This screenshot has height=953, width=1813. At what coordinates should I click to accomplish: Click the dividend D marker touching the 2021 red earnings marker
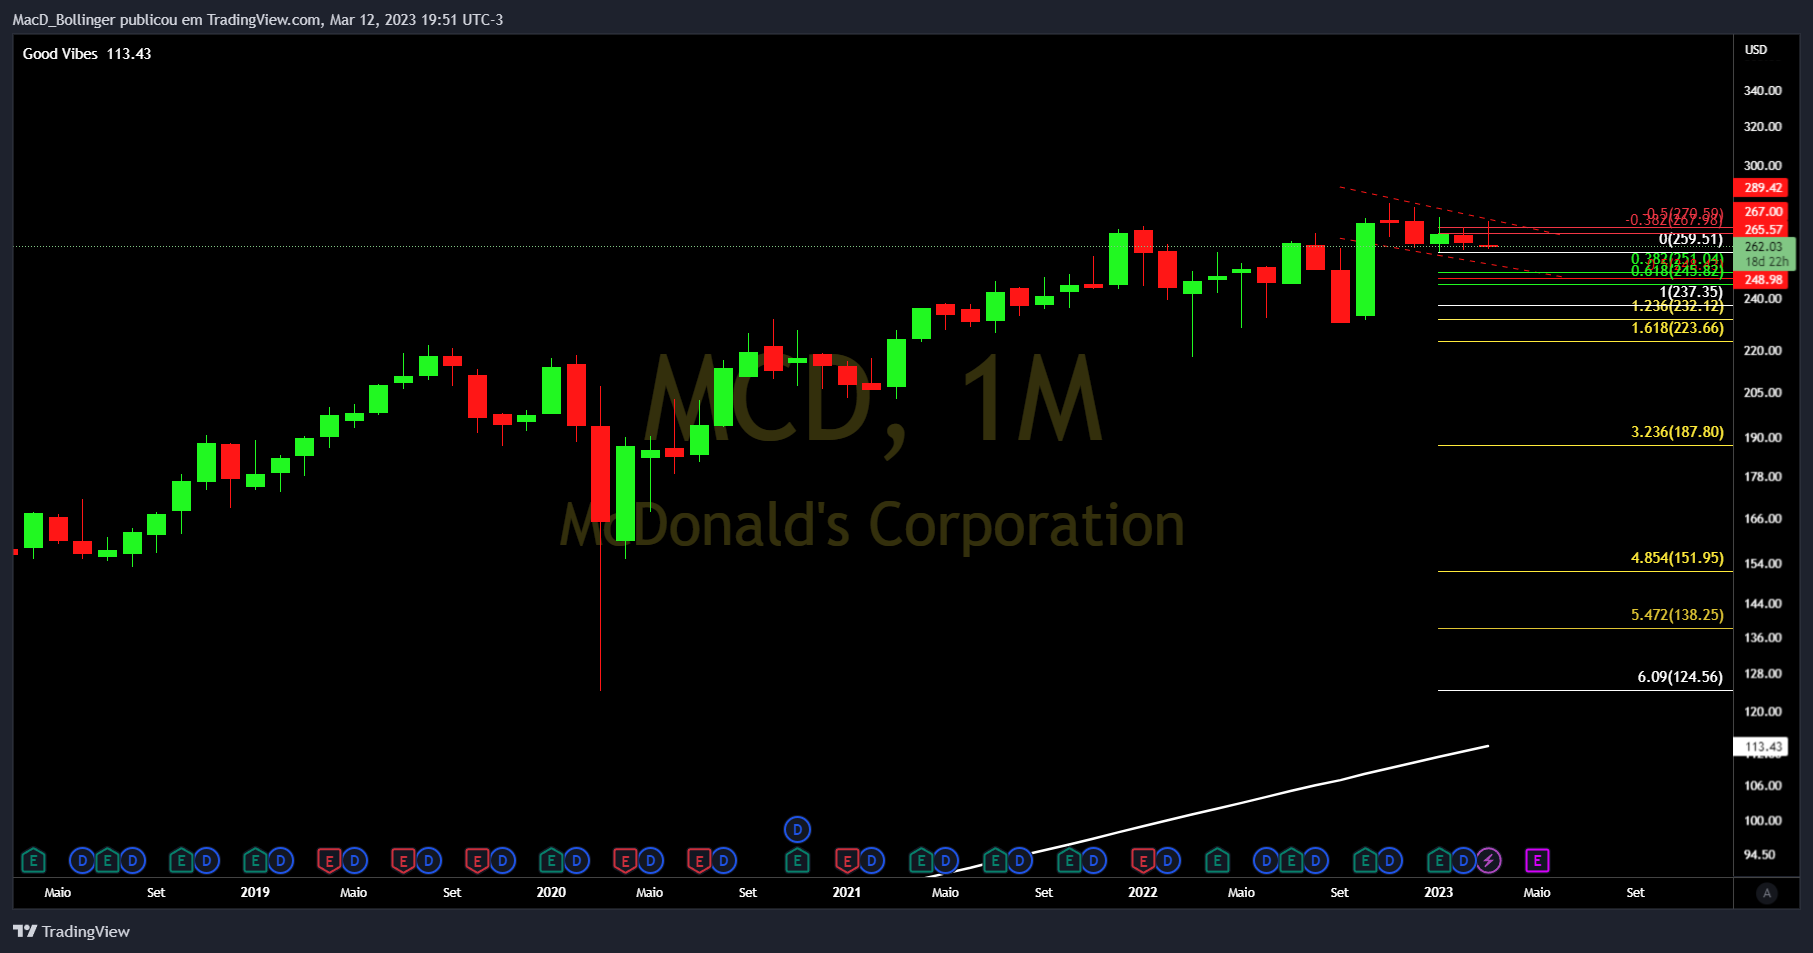tap(871, 860)
